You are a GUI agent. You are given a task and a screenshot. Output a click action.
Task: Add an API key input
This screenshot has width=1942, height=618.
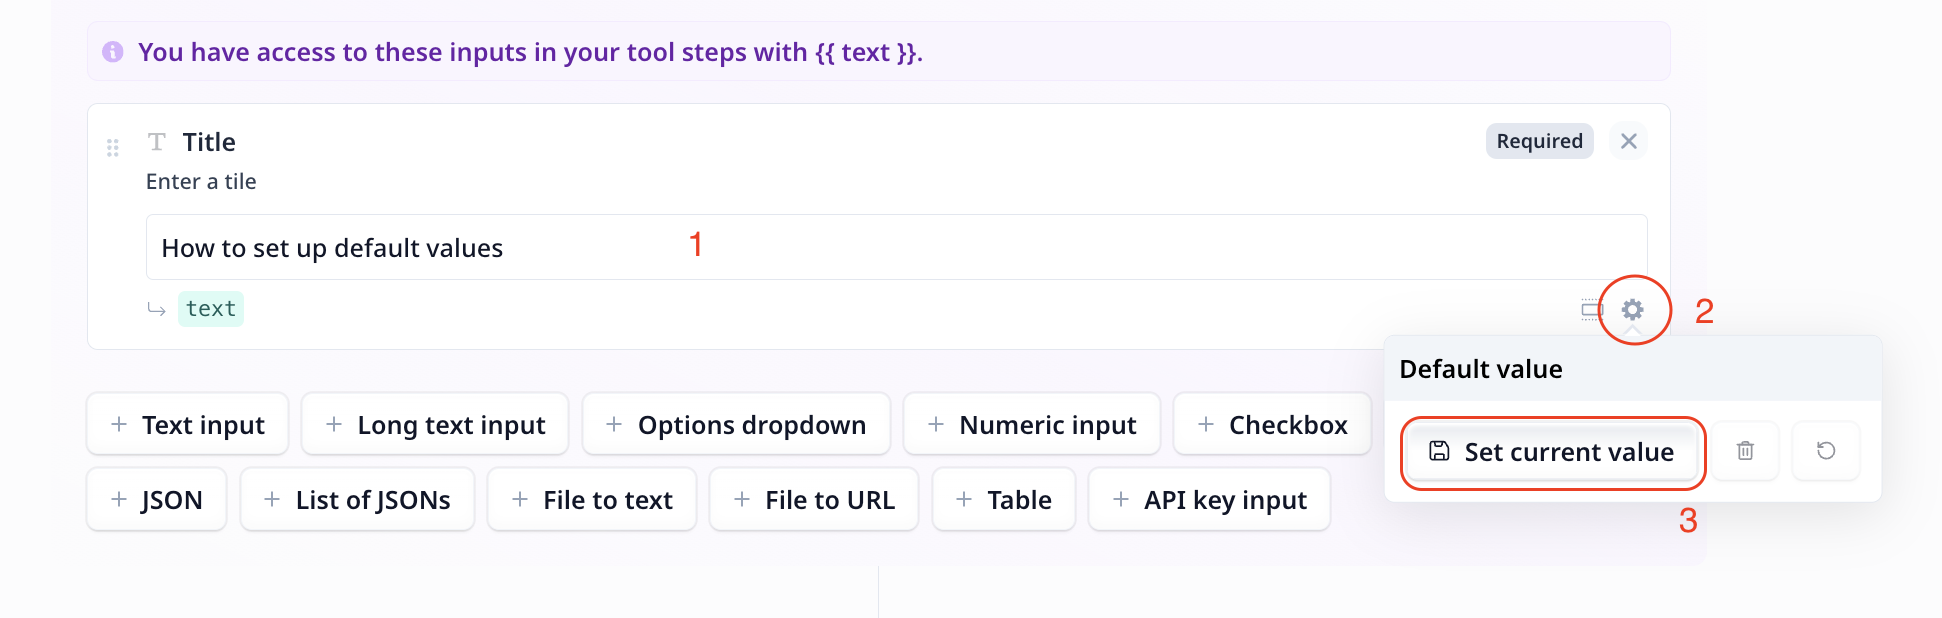tap(1209, 500)
